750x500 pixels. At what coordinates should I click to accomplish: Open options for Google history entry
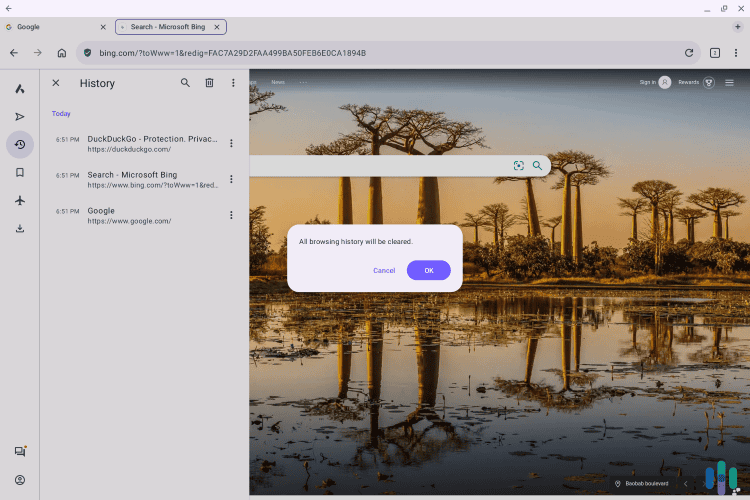click(231, 215)
